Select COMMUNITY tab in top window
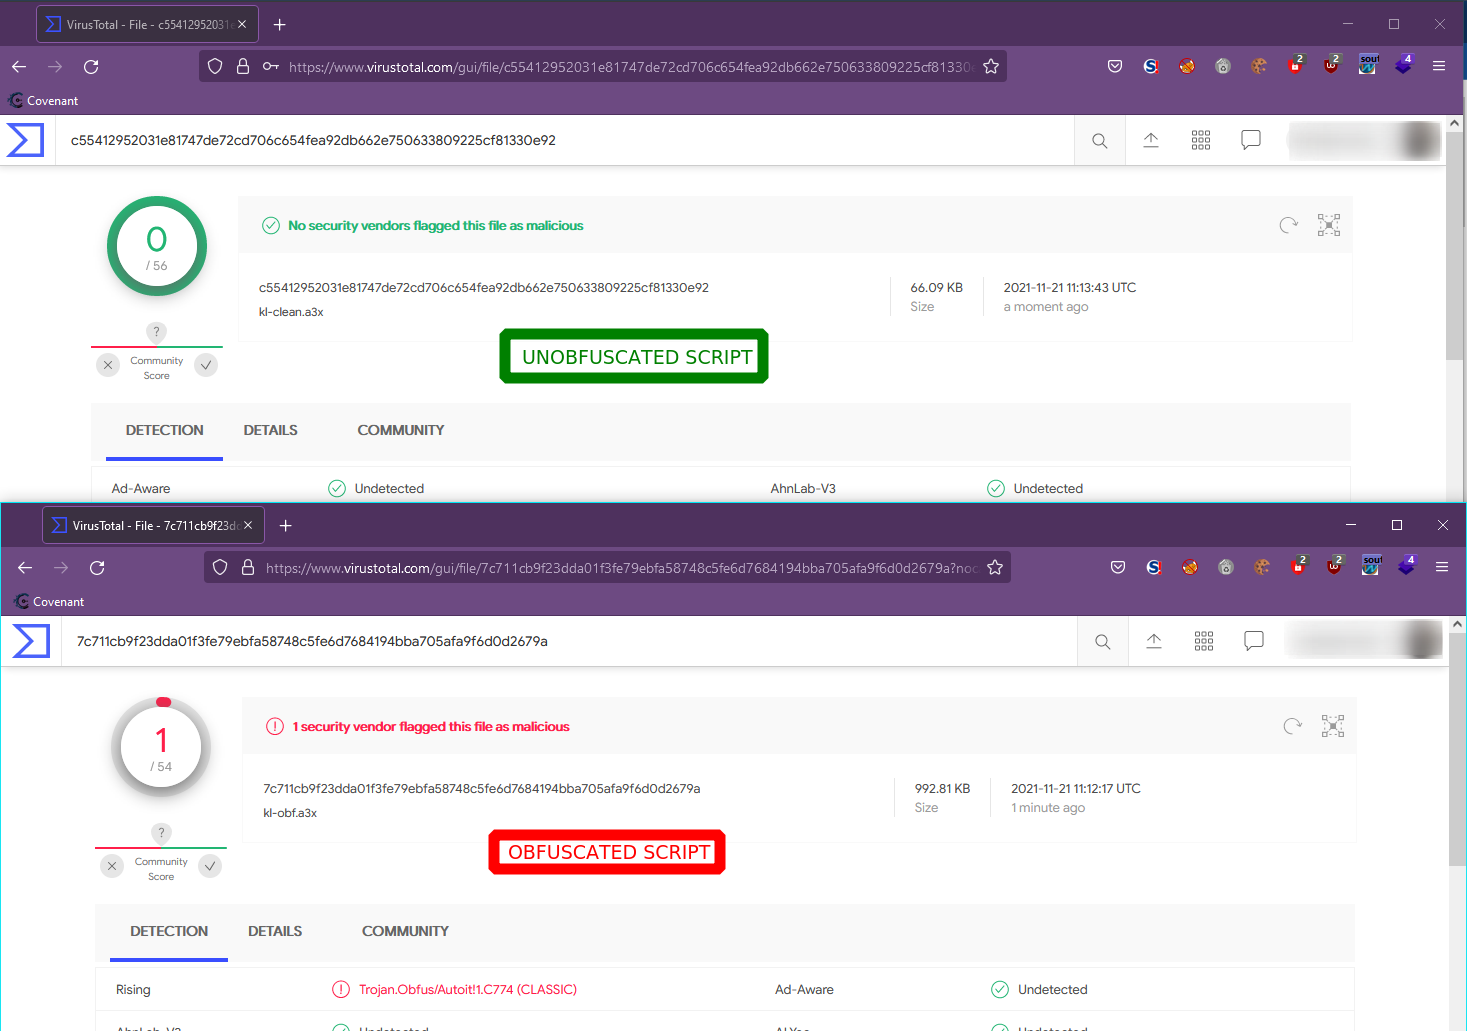Image resolution: width=1467 pixels, height=1031 pixels. coord(401,430)
